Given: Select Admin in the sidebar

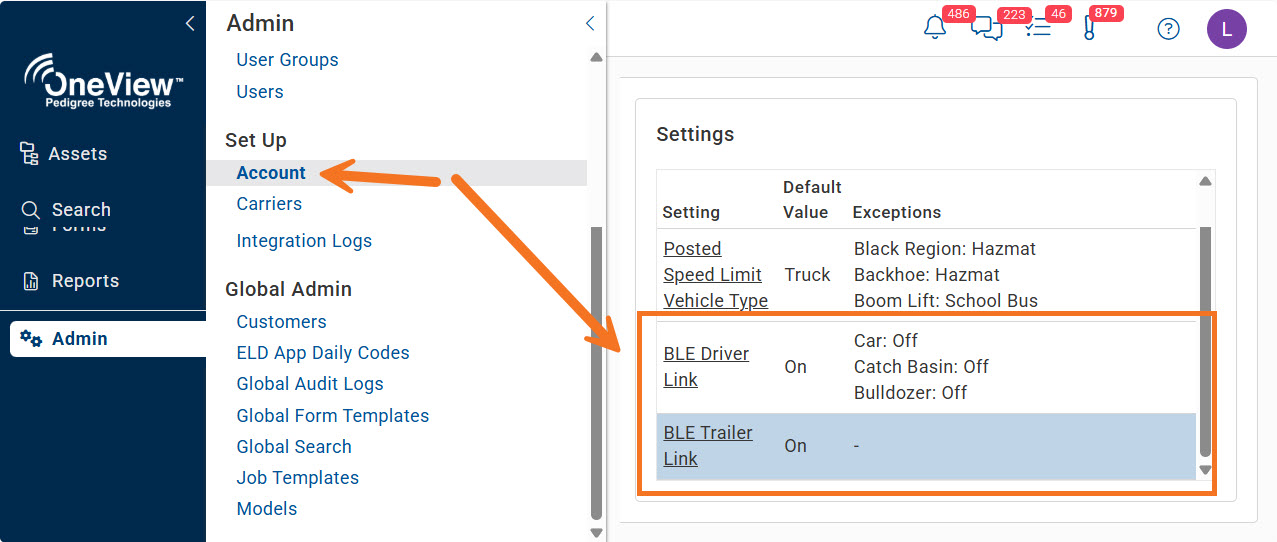Looking at the screenshot, I should coord(108,339).
